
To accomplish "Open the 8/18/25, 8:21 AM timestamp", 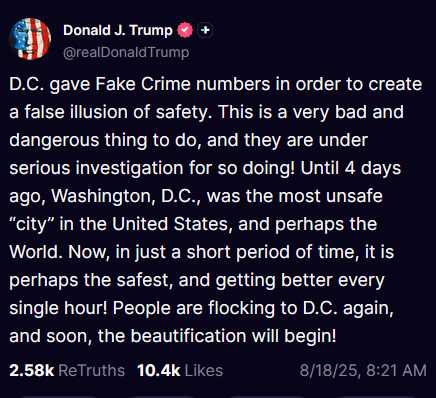I will click(x=363, y=370).
